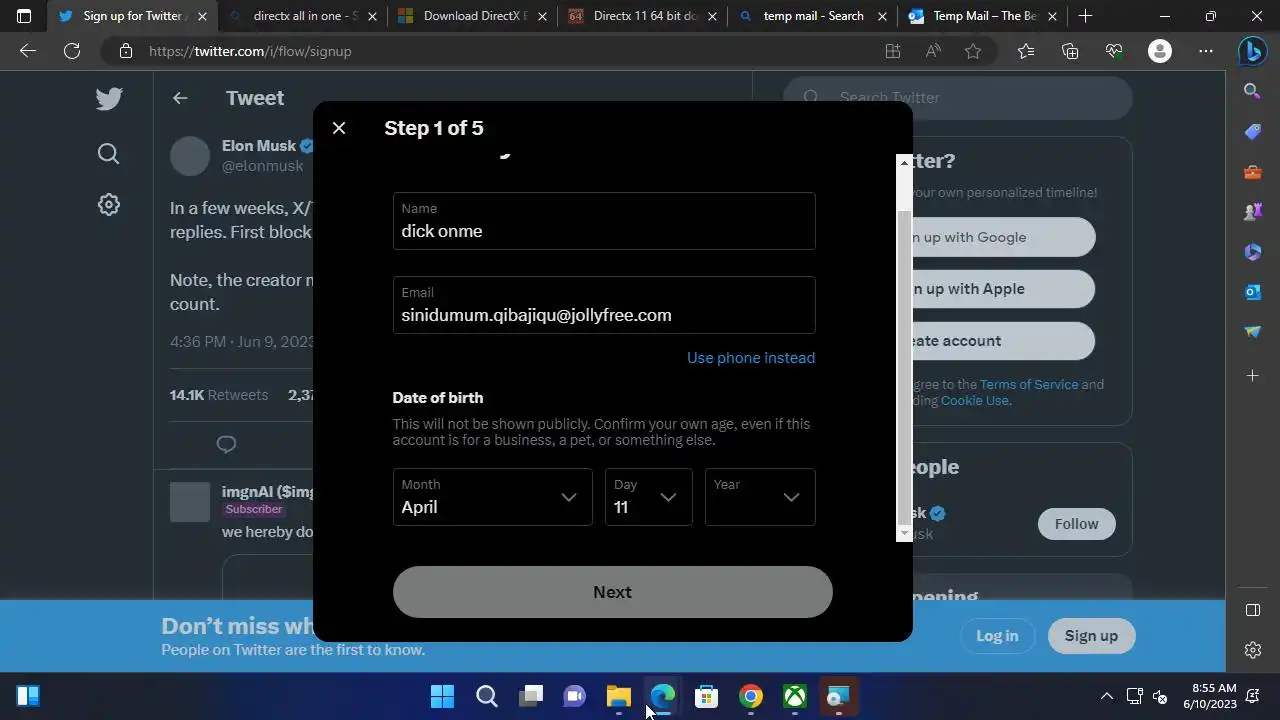Click the Sign up button in the bottom banner
The width and height of the screenshot is (1280, 720).
pos(1091,636)
